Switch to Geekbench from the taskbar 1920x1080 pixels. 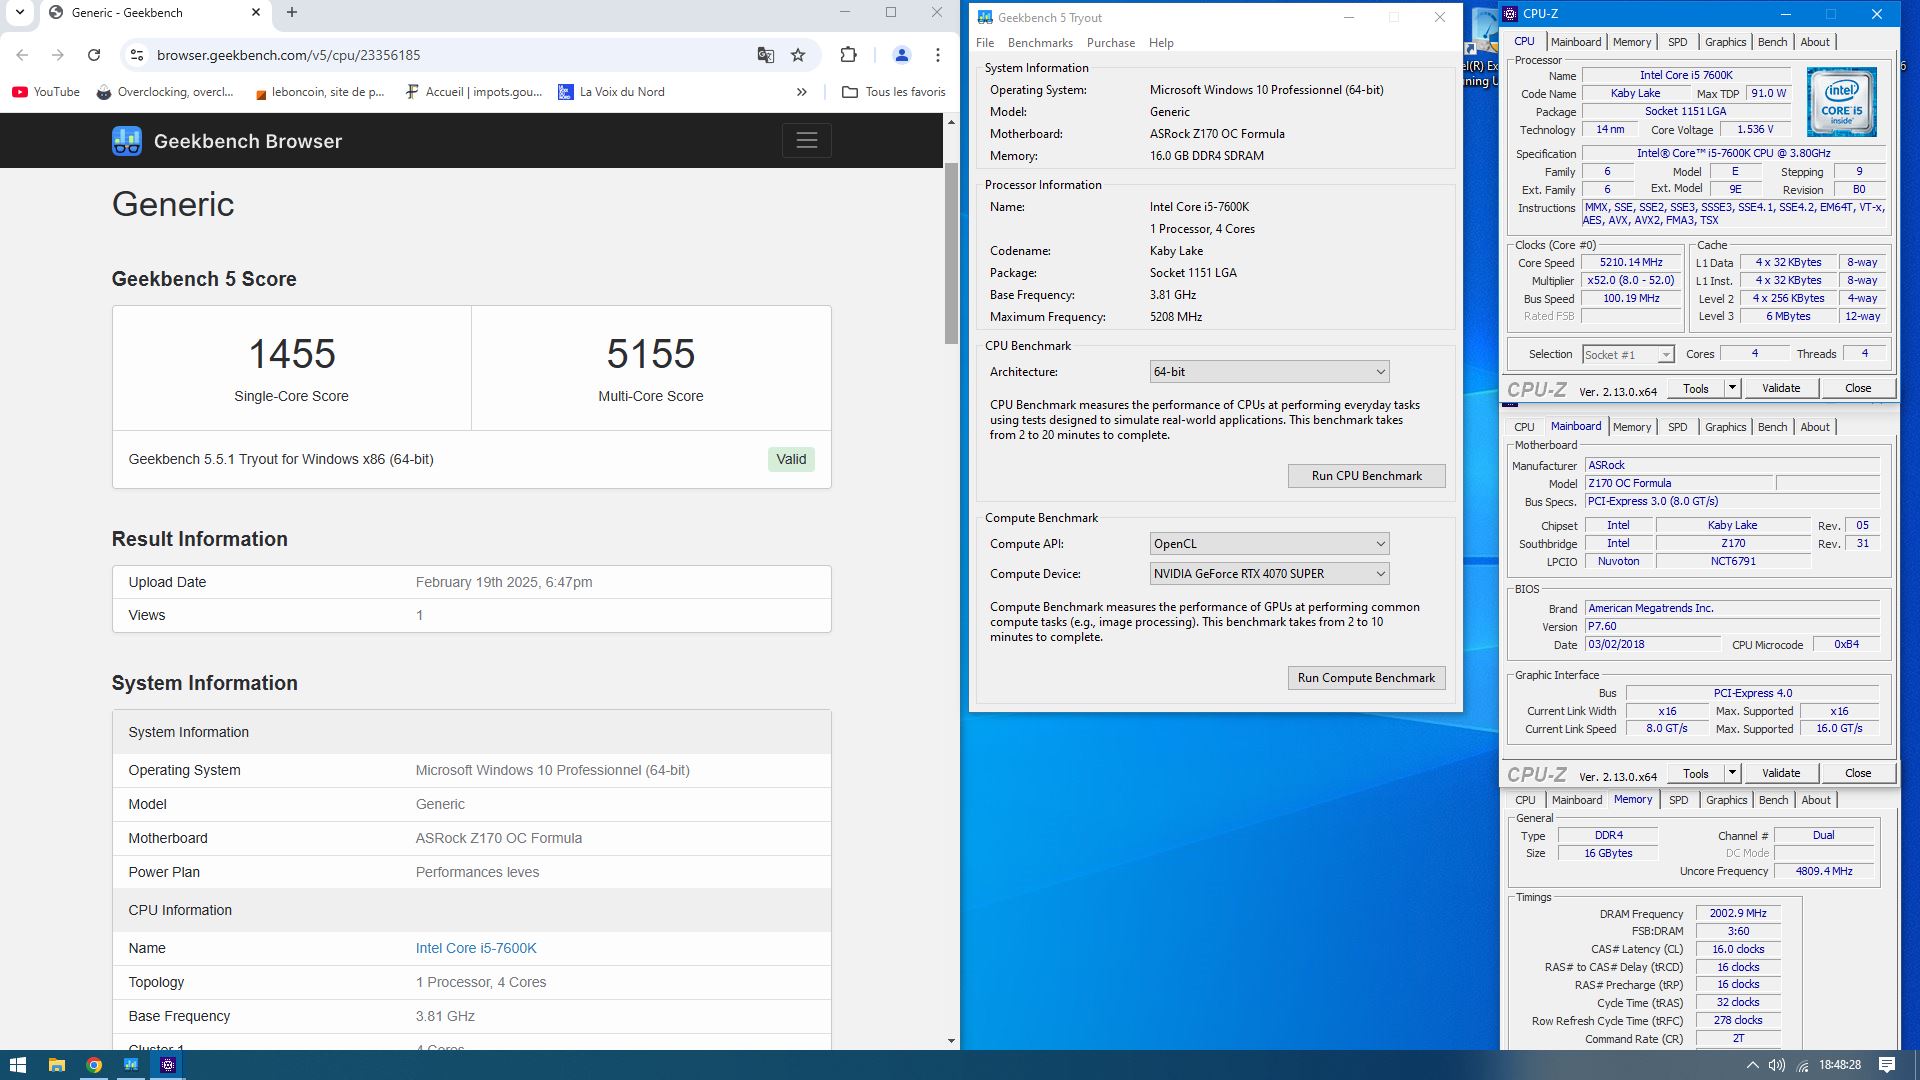tap(131, 1065)
